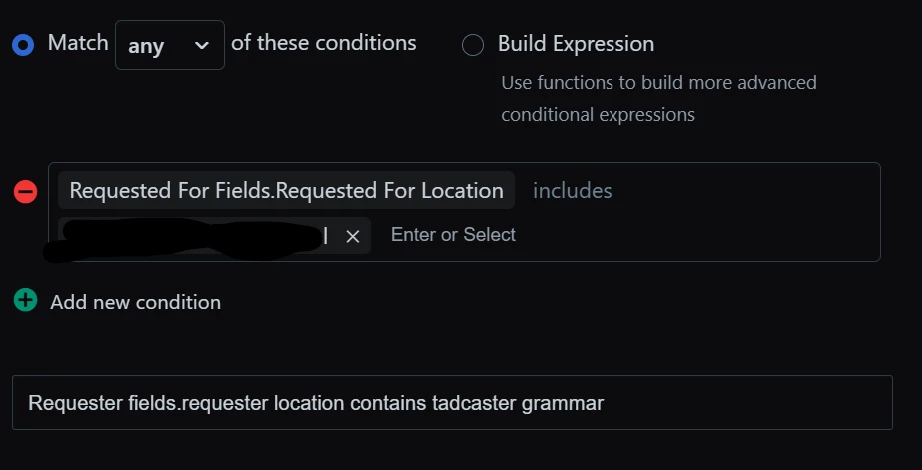
Task: Click Add new condition text
Action: [136, 302]
